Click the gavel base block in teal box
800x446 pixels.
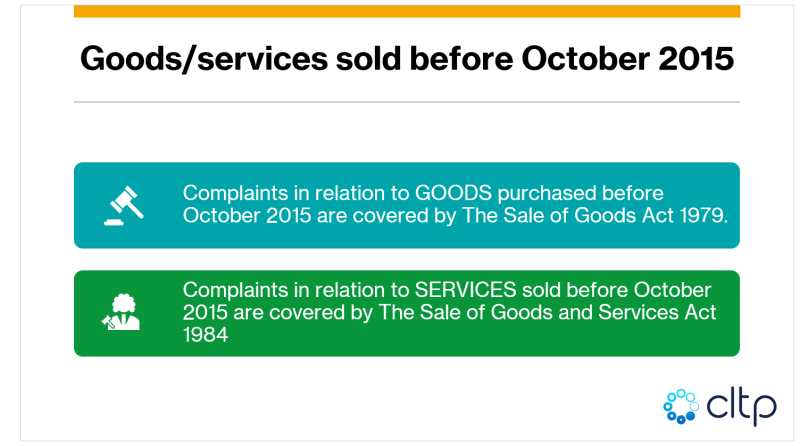pyautogui.click(x=113, y=222)
